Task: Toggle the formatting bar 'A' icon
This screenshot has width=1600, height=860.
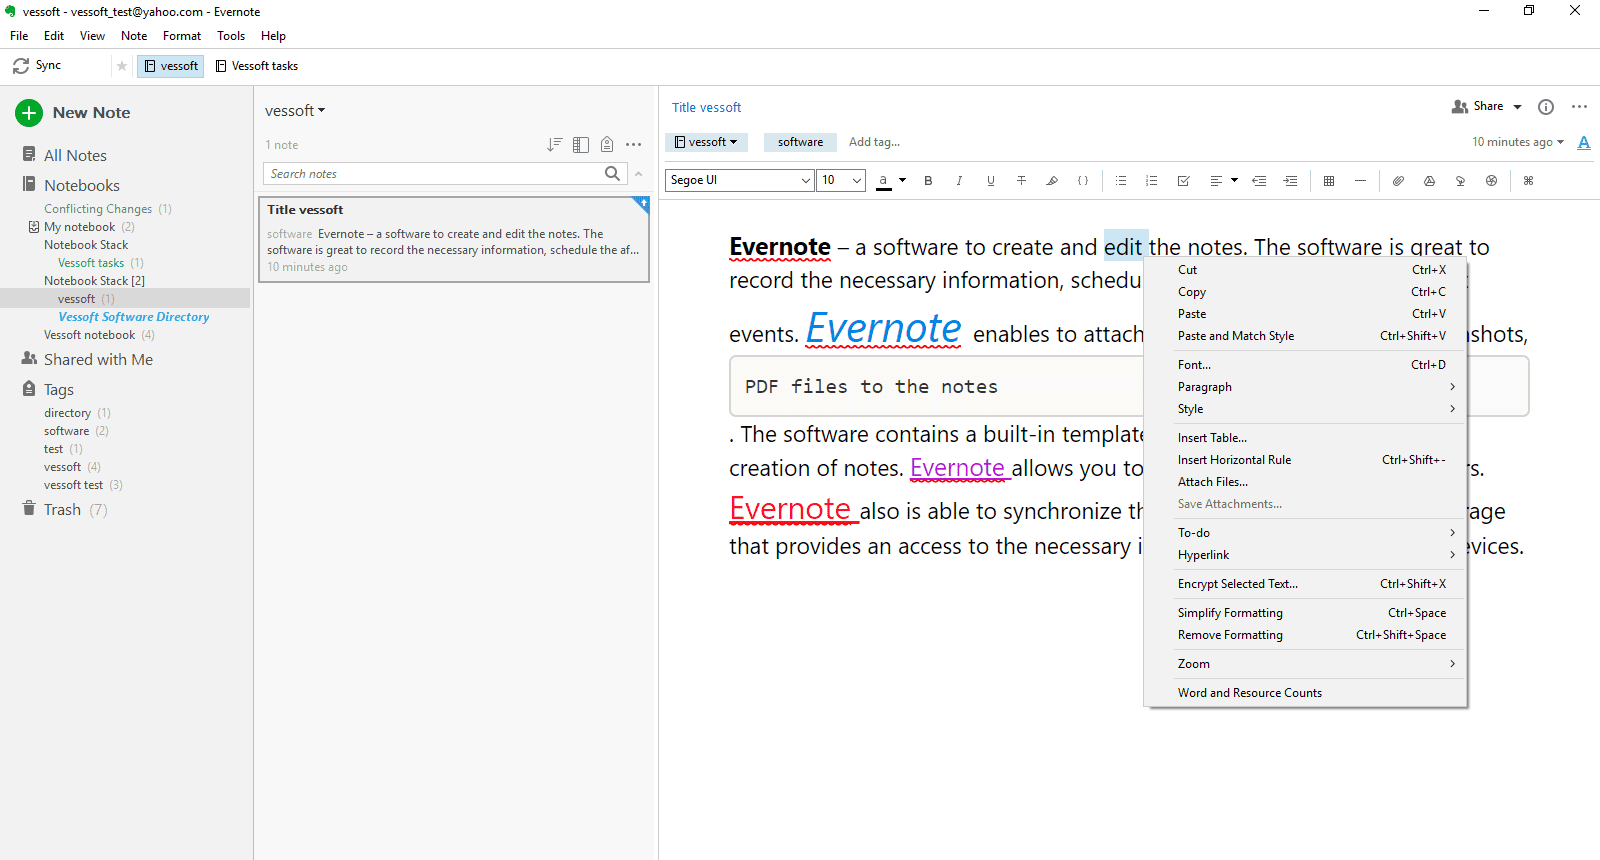Action: point(1584,142)
